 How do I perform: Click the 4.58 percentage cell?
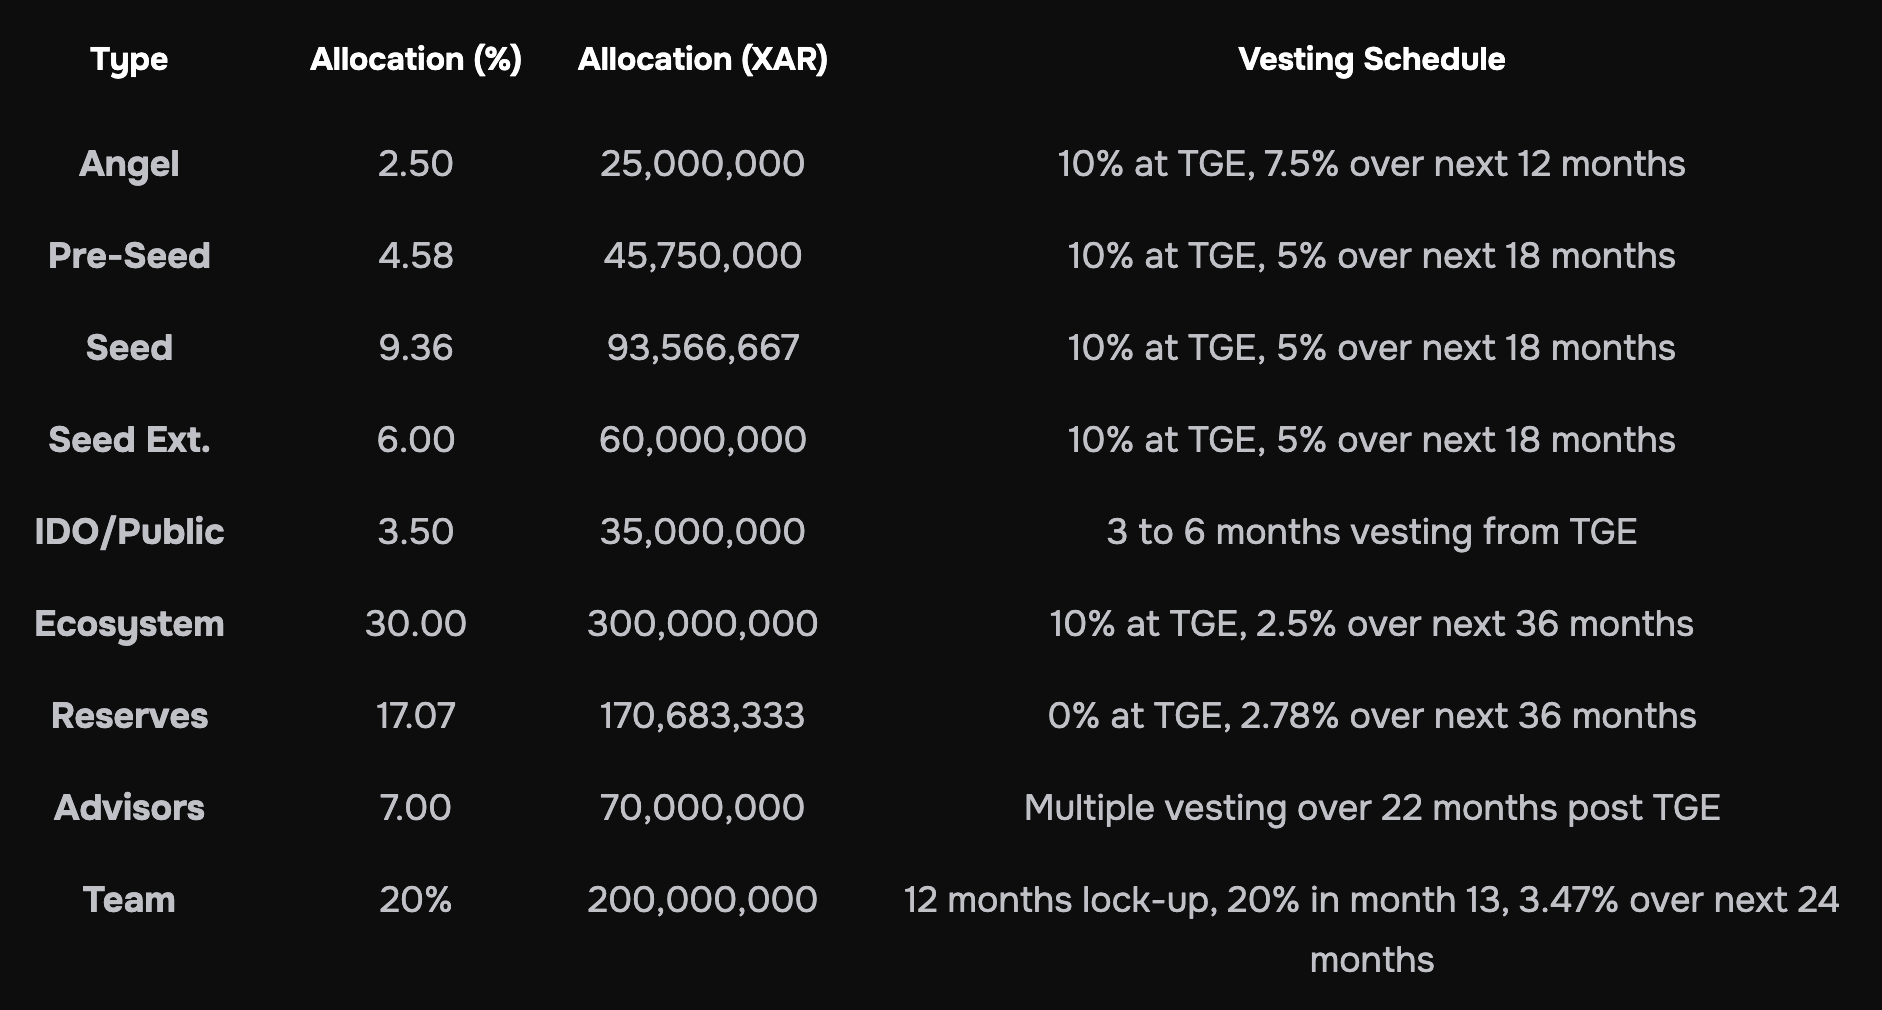coord(416,256)
